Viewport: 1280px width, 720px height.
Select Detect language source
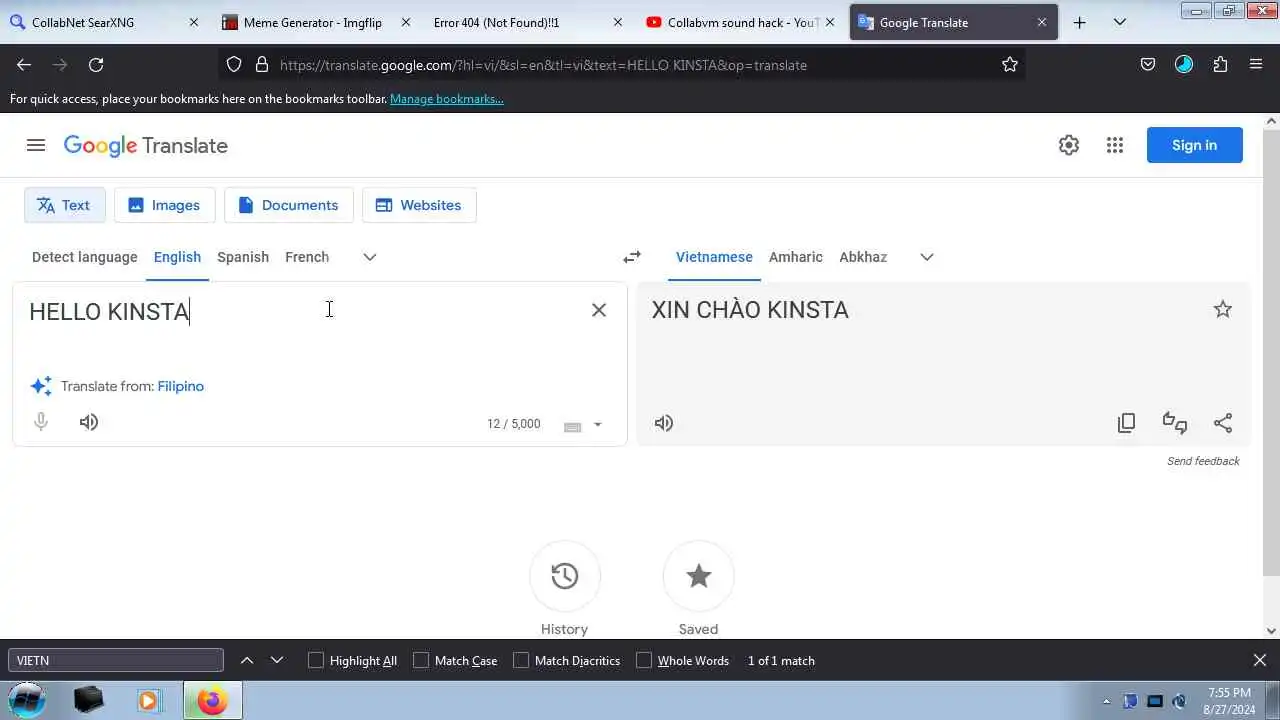[x=85, y=257]
